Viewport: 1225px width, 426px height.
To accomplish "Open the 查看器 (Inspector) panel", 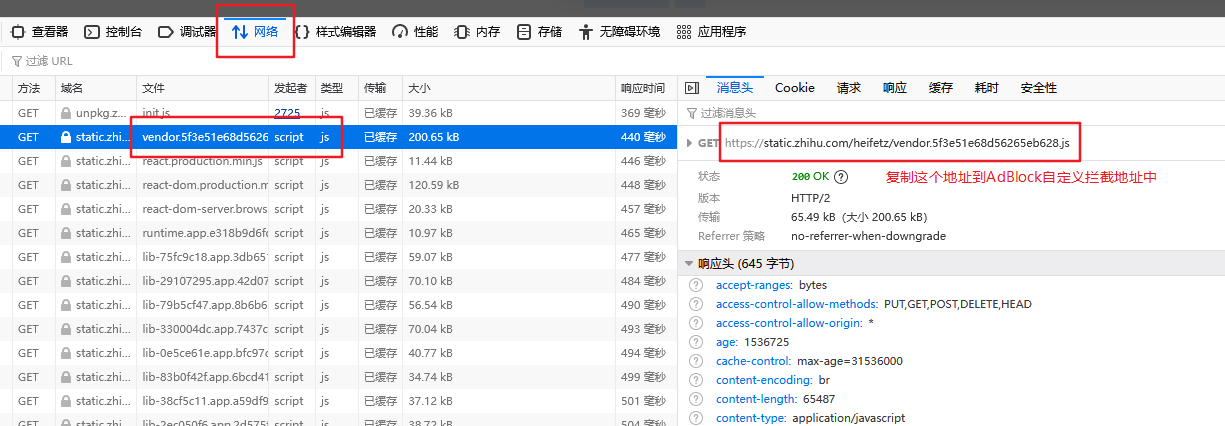I will pos(40,32).
